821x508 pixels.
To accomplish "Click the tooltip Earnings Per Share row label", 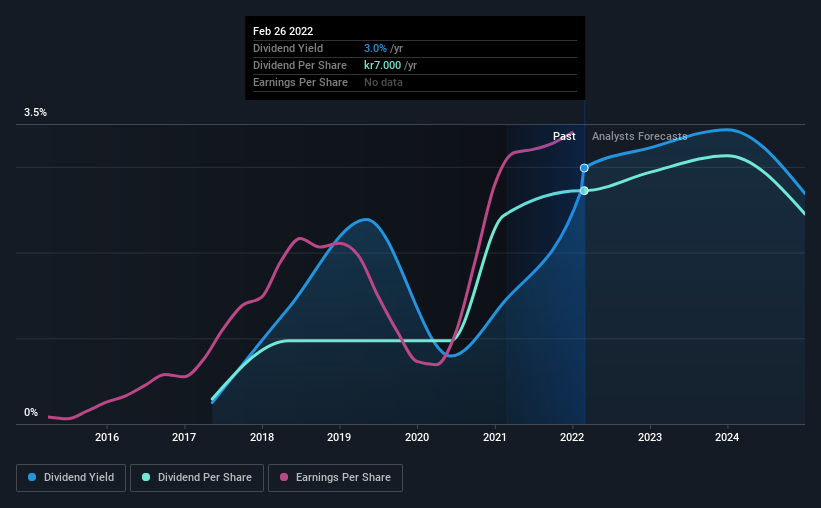I will click(x=301, y=82).
